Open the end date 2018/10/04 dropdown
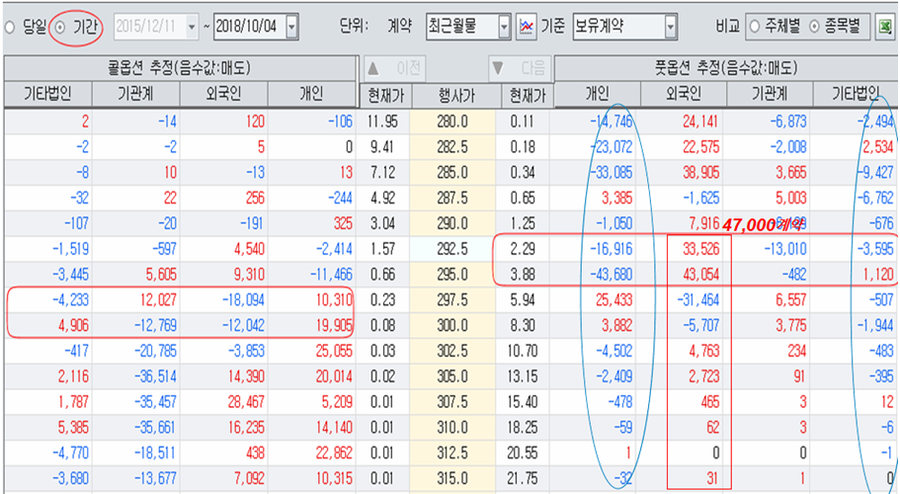The width and height of the screenshot is (900, 494). pos(291,27)
